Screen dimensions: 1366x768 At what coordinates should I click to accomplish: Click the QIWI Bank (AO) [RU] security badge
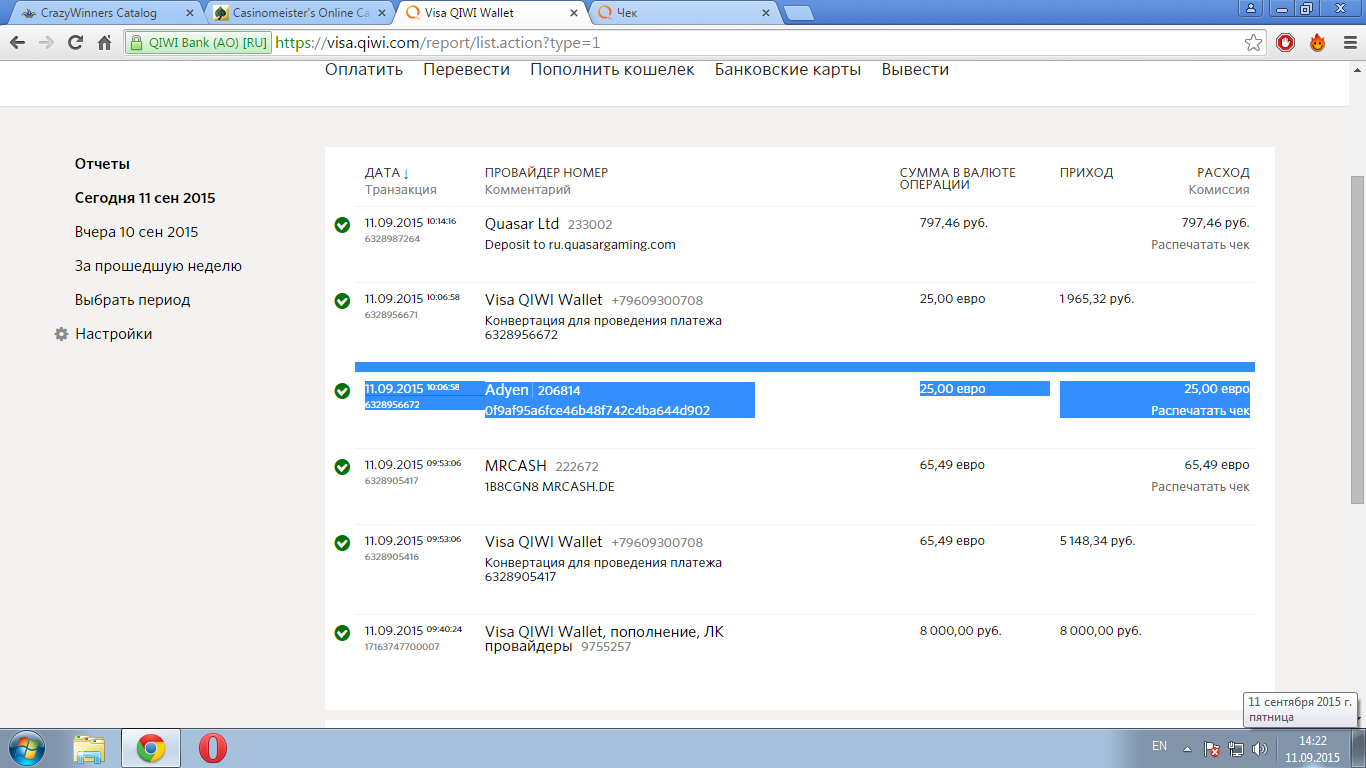tap(198, 43)
